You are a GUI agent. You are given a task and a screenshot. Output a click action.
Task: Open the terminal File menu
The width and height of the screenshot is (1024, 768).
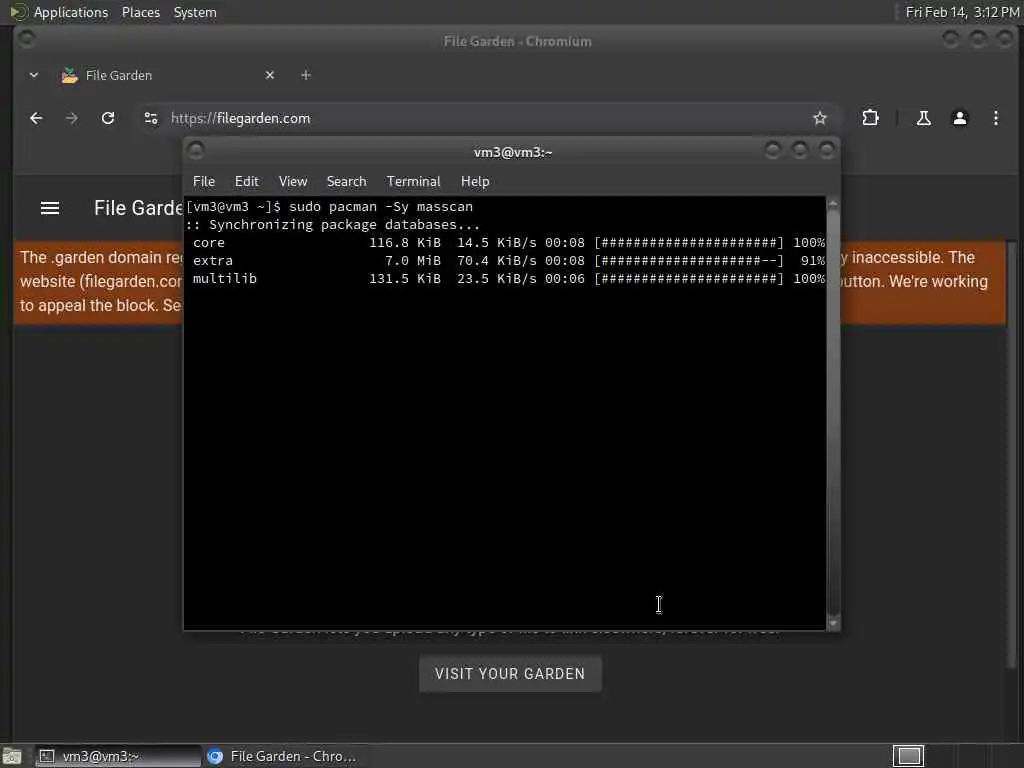coord(204,182)
